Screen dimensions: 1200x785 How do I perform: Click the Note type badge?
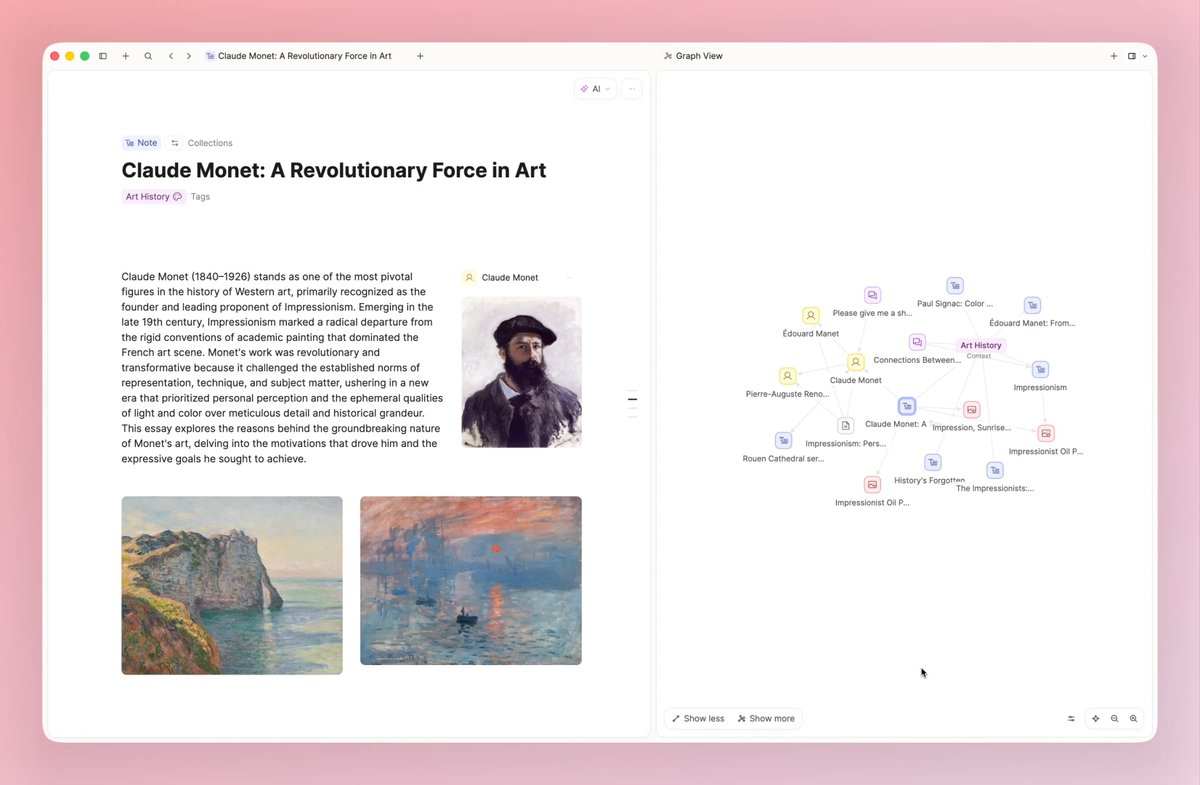(141, 143)
